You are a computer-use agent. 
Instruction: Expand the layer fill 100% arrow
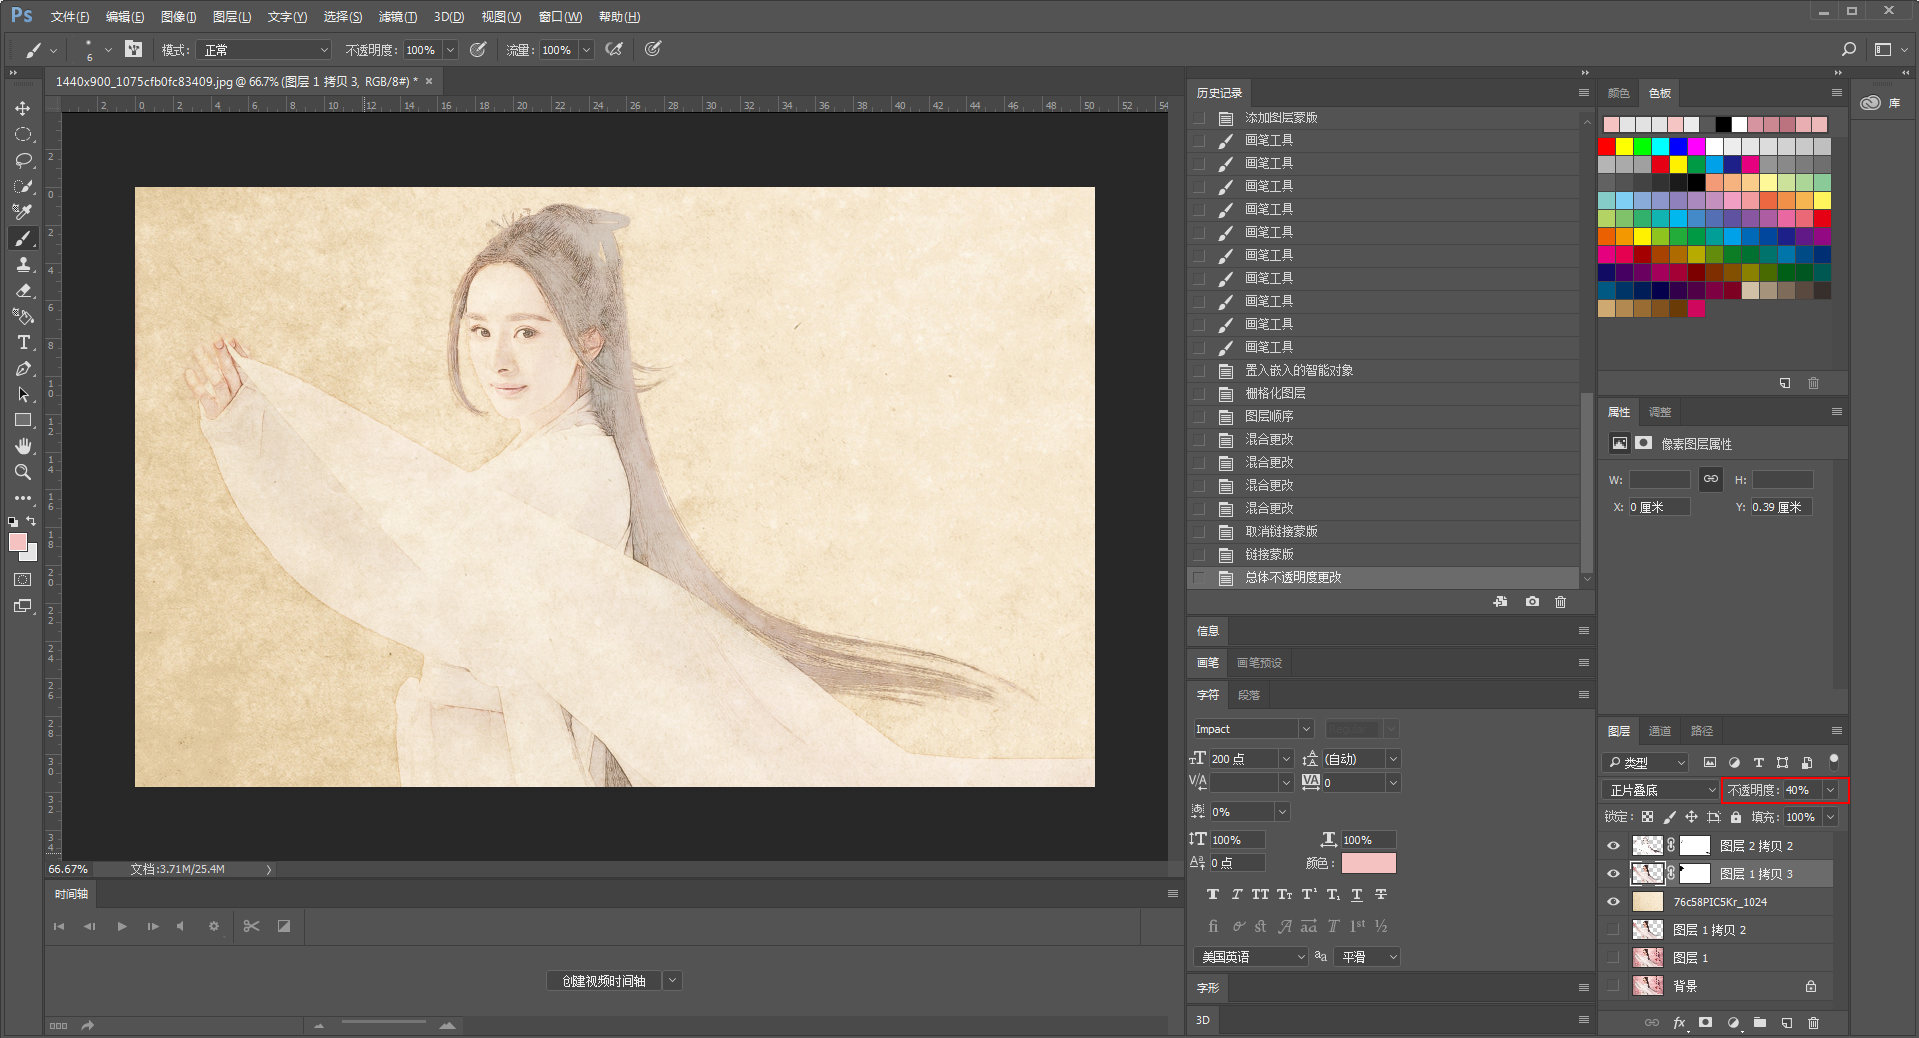pyautogui.click(x=1830, y=817)
